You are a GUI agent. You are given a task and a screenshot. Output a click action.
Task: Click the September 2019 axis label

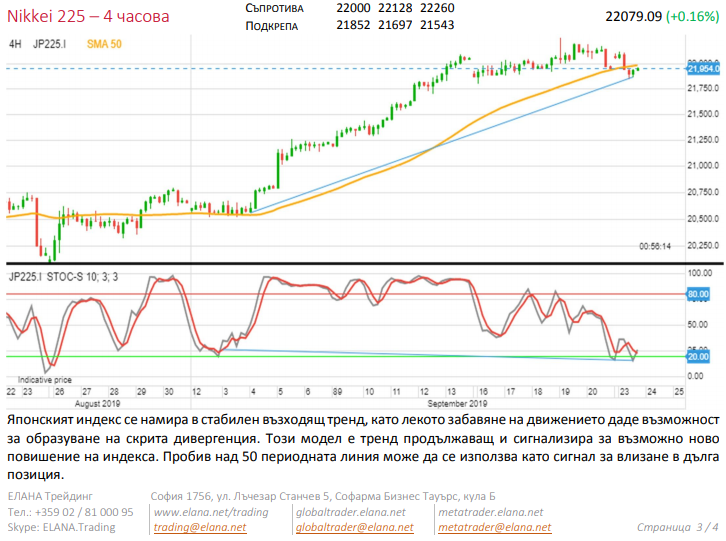tap(457, 403)
